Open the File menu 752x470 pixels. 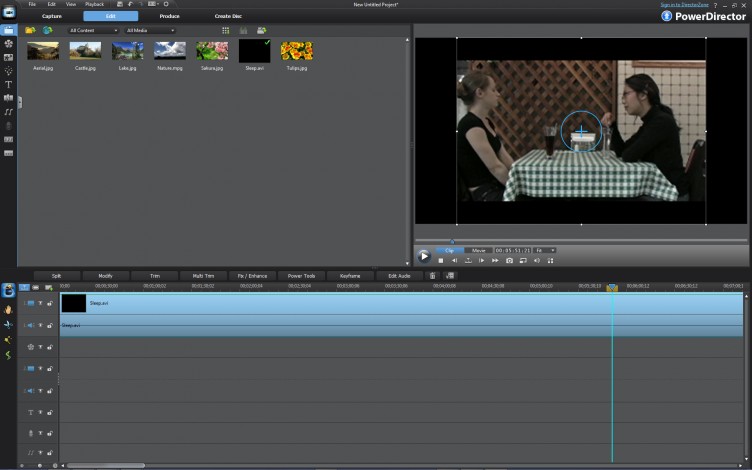32,4
